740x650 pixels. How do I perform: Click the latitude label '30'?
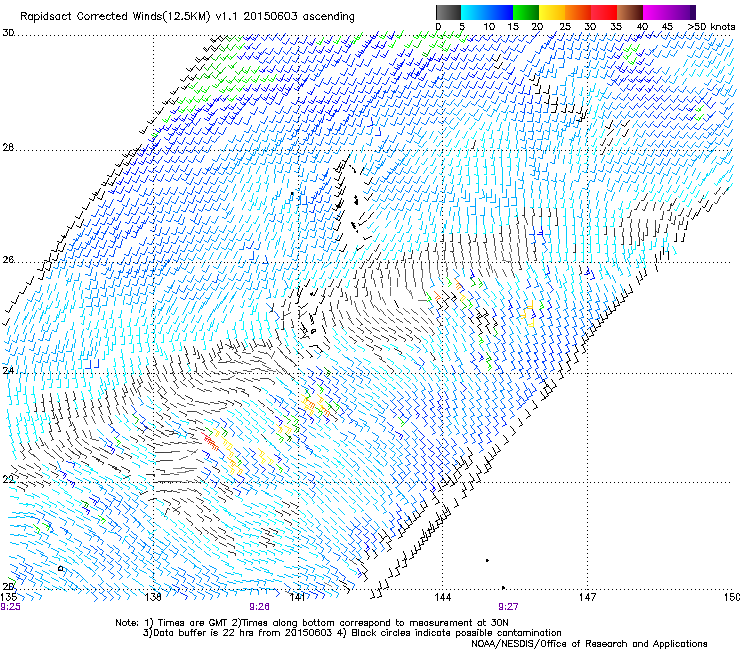8,33
